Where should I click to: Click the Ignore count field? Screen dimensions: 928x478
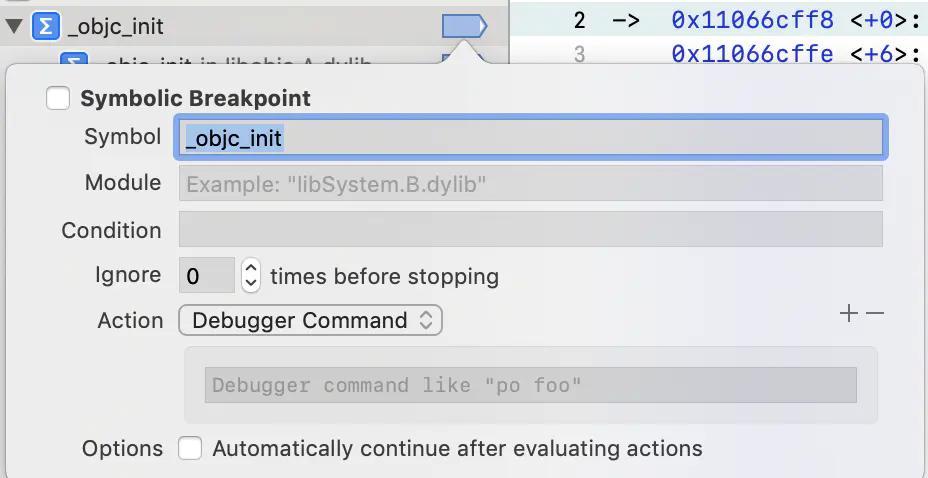click(207, 275)
